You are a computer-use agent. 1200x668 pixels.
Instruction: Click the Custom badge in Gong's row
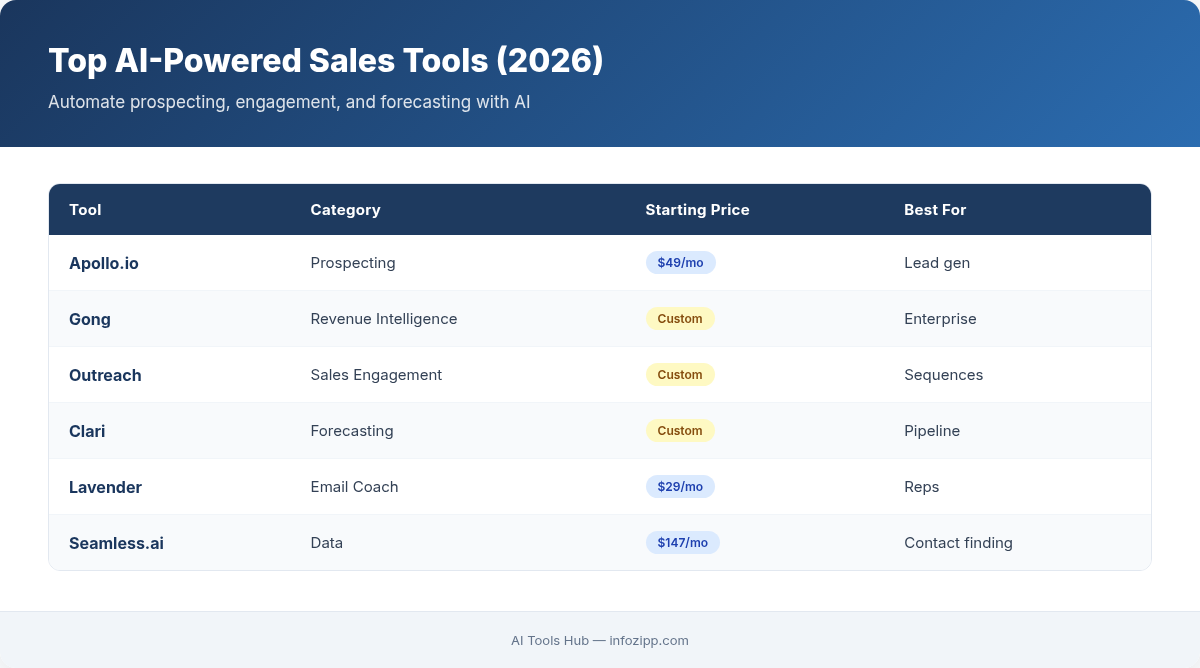(680, 318)
